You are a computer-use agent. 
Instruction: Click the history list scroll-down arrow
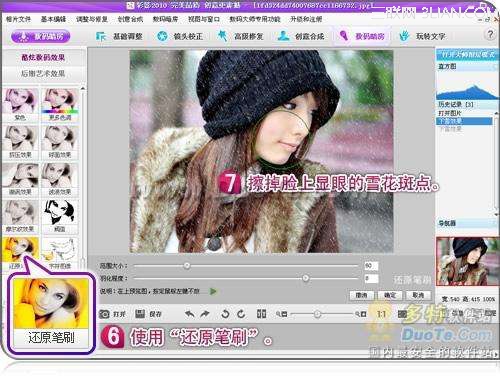496,214
